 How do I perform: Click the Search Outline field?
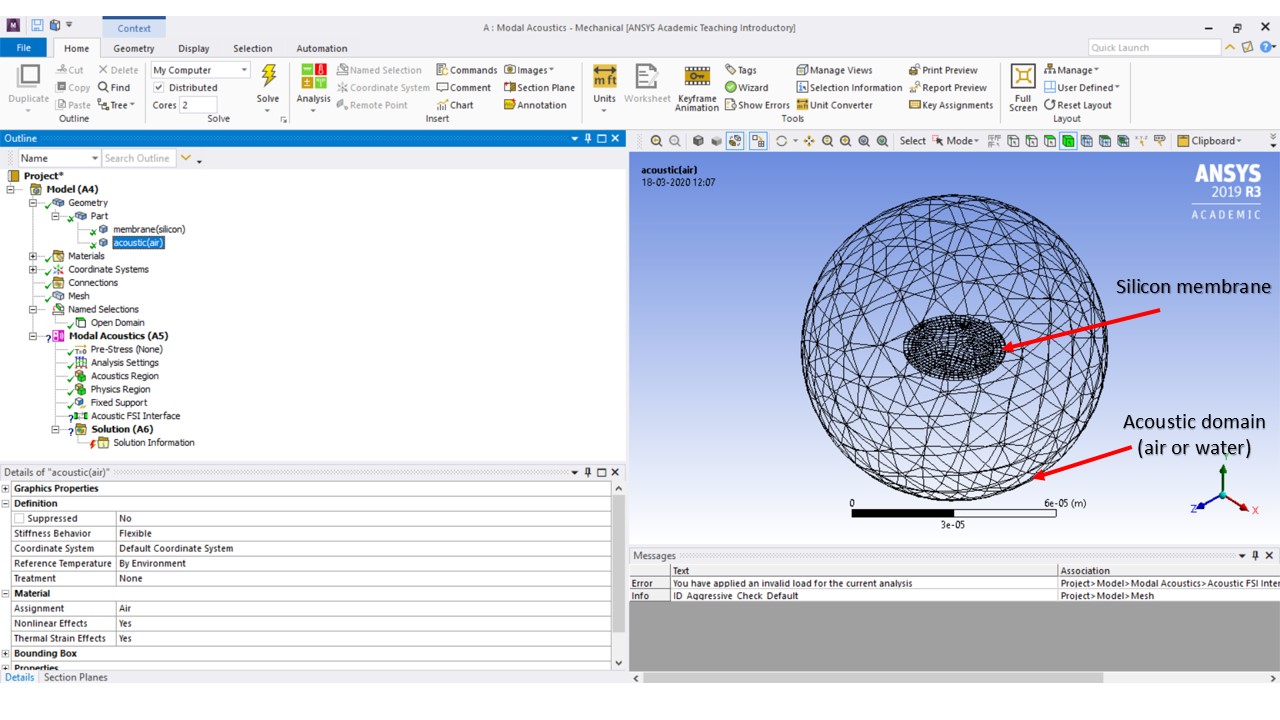[x=138, y=158]
